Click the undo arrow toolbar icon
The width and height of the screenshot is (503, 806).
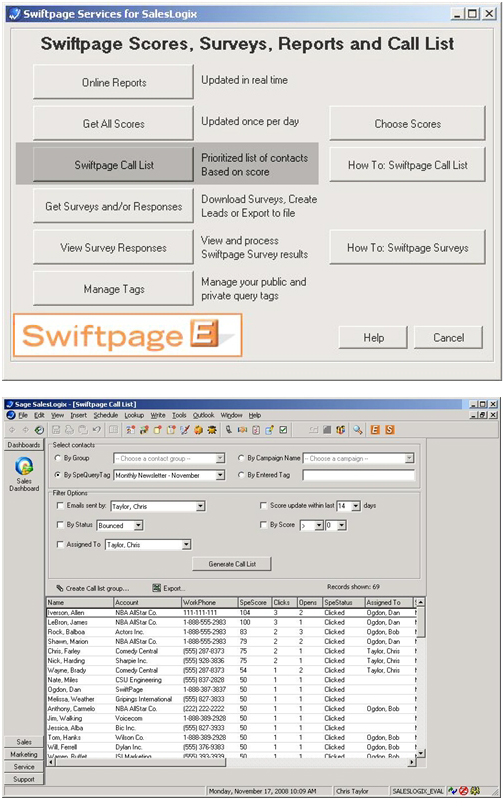[x=96, y=429]
